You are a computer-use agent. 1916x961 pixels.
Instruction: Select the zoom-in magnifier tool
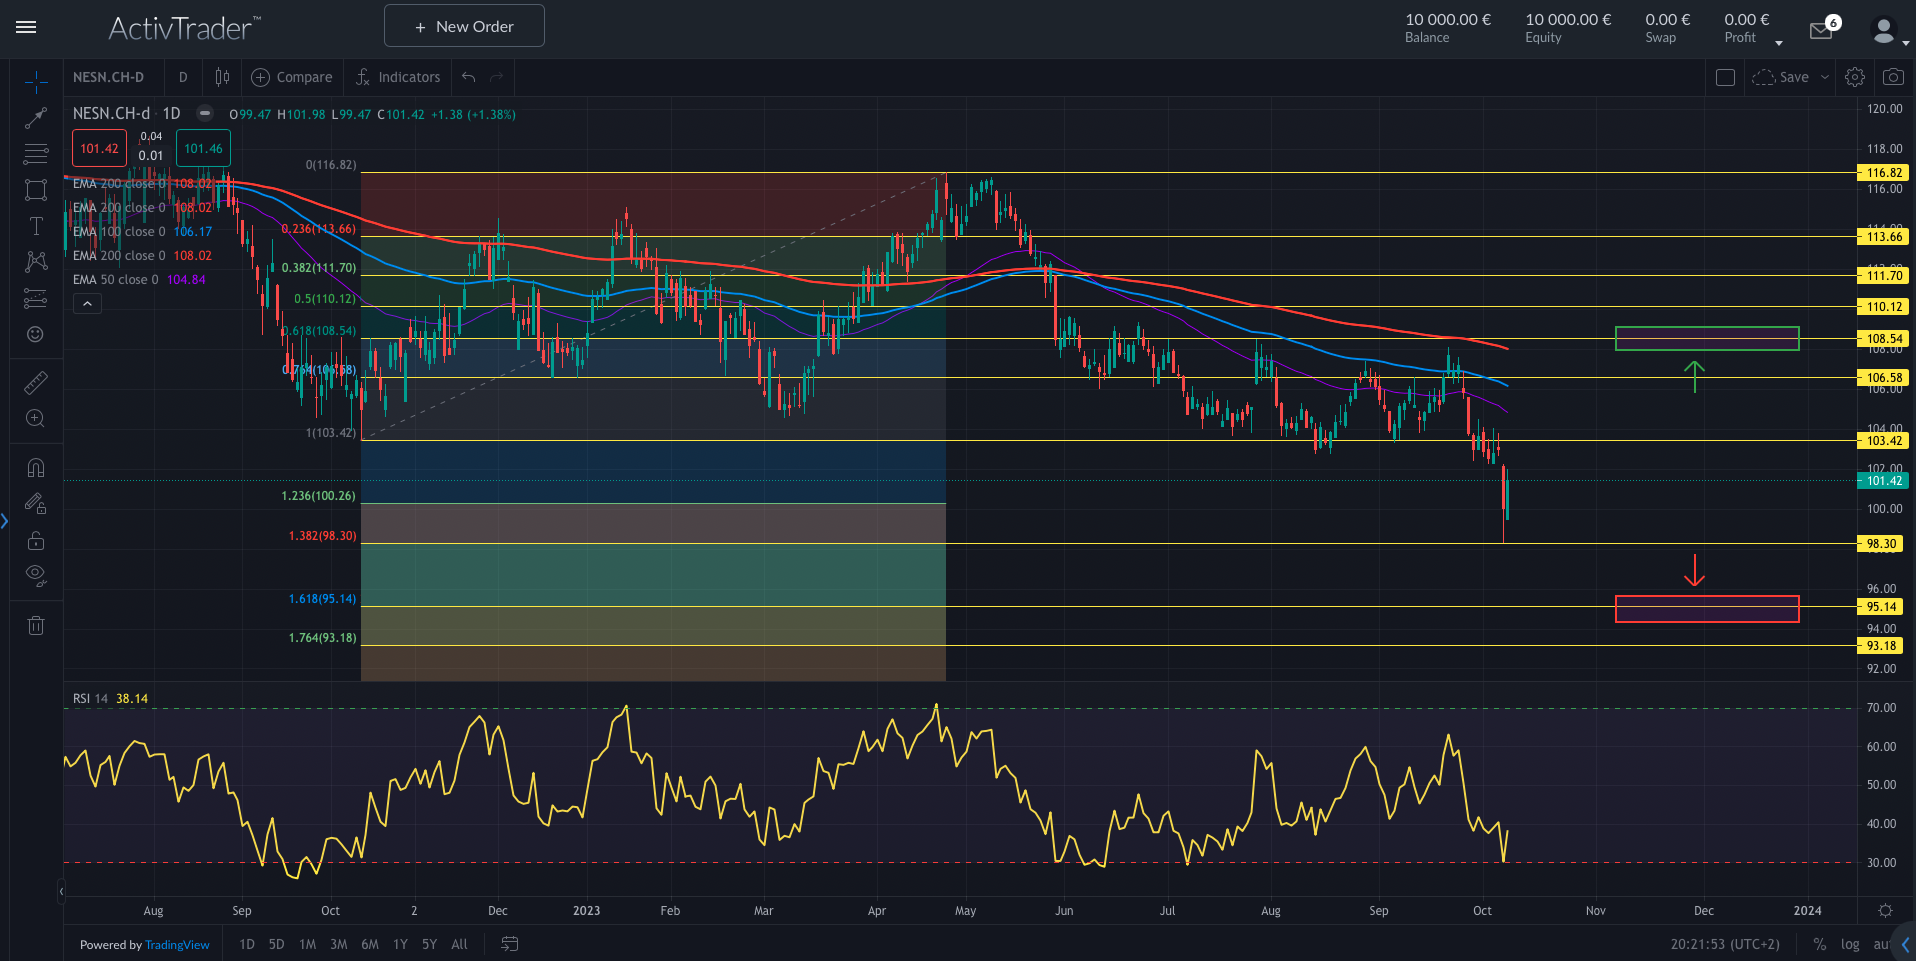36,418
